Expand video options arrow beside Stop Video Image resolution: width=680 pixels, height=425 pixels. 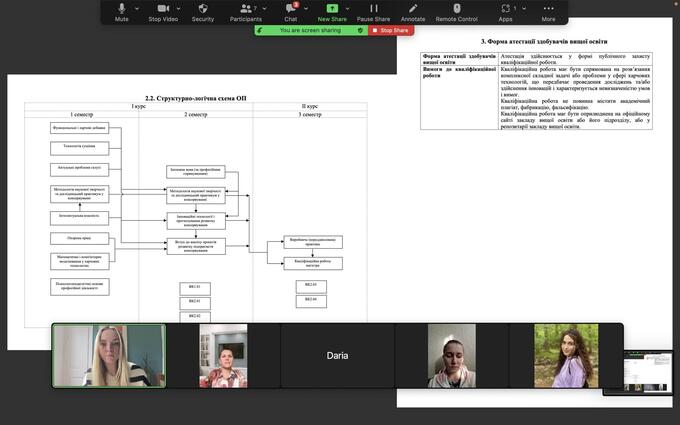pos(181,8)
